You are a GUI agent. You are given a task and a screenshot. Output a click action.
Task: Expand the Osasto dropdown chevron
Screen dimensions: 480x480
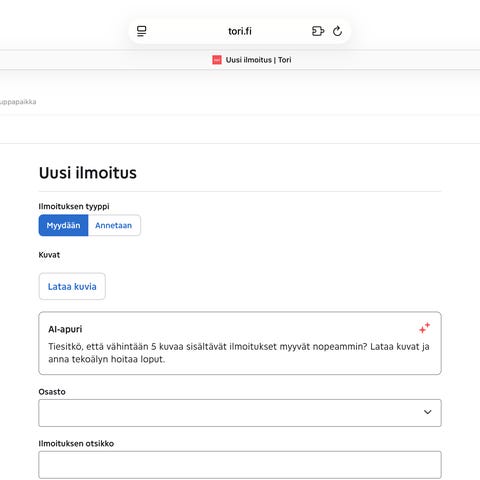[x=428, y=412]
